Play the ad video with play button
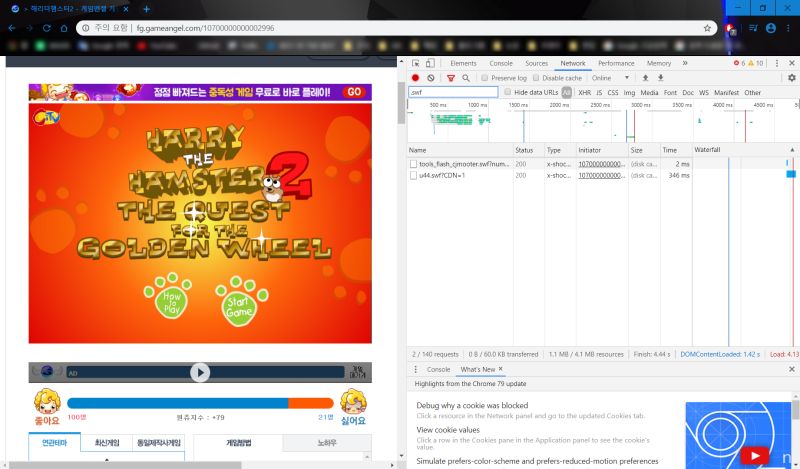The width and height of the screenshot is (800, 469). point(200,373)
